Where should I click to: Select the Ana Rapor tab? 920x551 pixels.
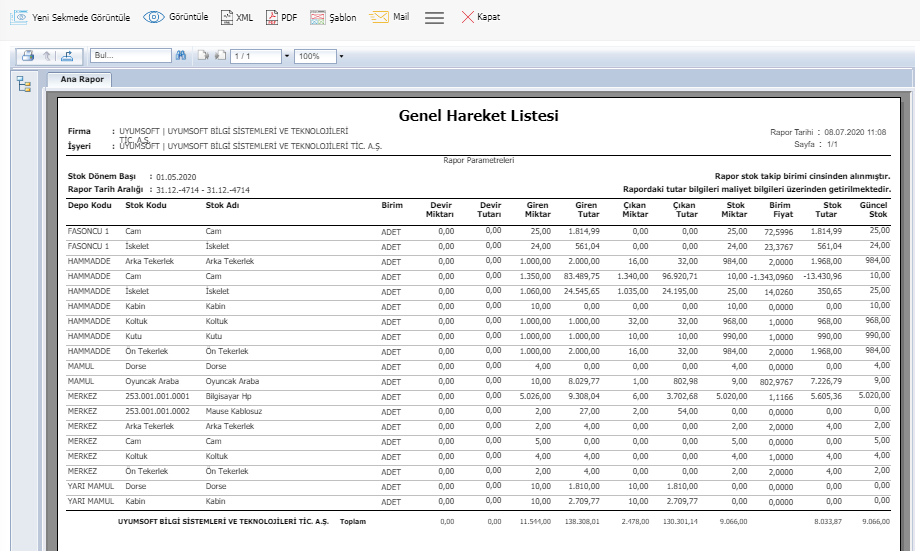84,79
